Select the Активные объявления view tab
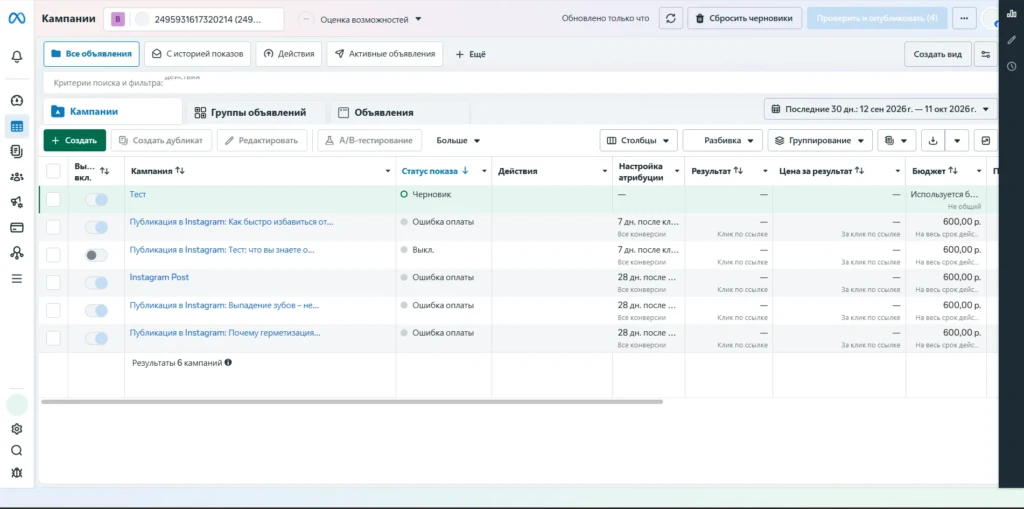Image resolution: width=1024 pixels, height=509 pixels. pos(385,54)
